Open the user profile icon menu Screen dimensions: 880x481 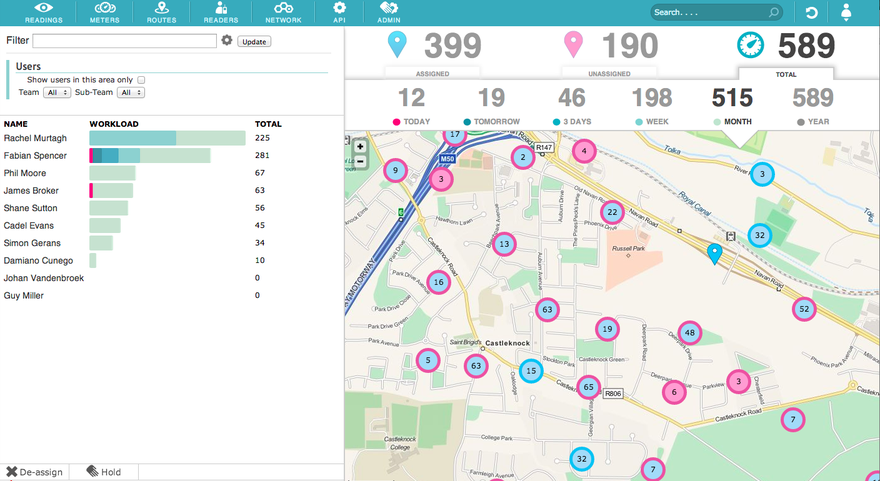click(x=846, y=12)
